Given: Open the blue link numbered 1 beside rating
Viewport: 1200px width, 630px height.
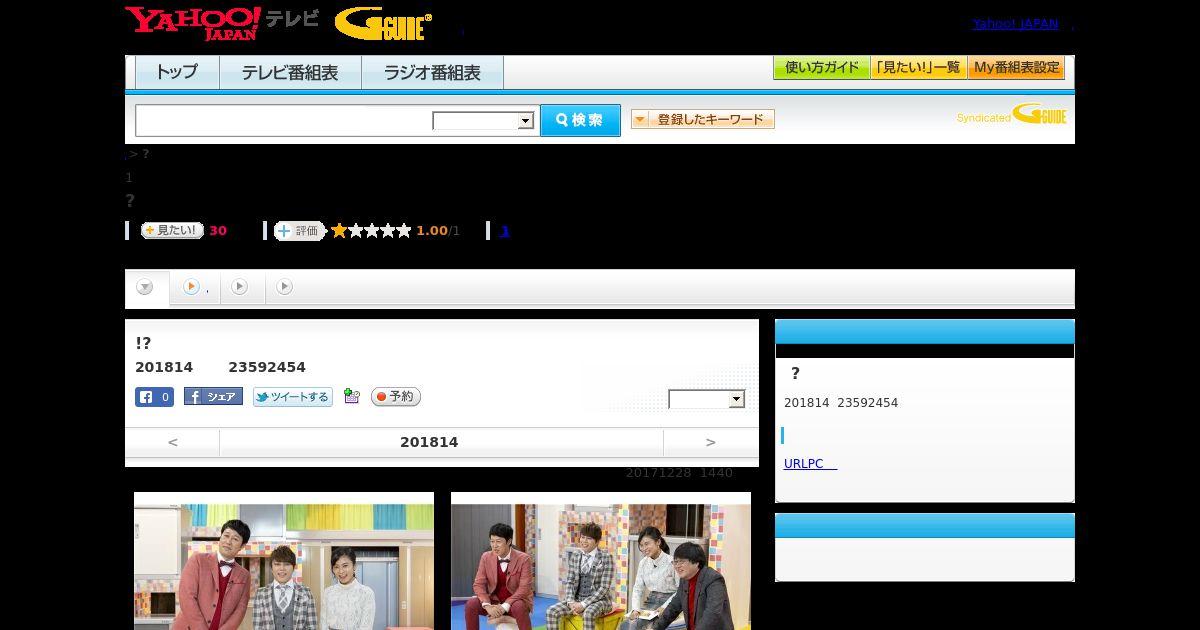Looking at the screenshot, I should [505, 231].
